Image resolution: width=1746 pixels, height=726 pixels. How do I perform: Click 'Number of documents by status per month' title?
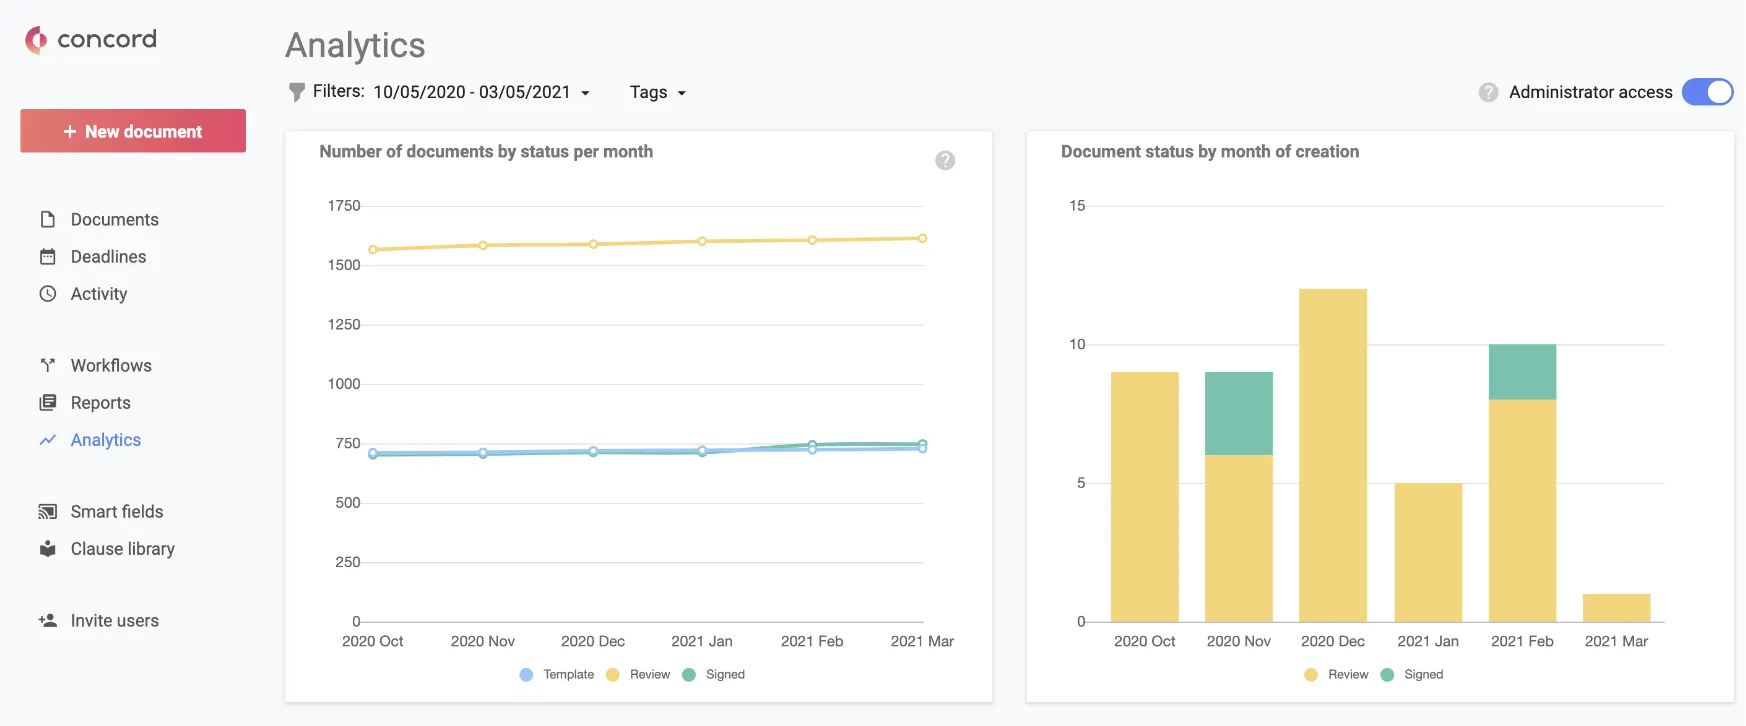[486, 151]
